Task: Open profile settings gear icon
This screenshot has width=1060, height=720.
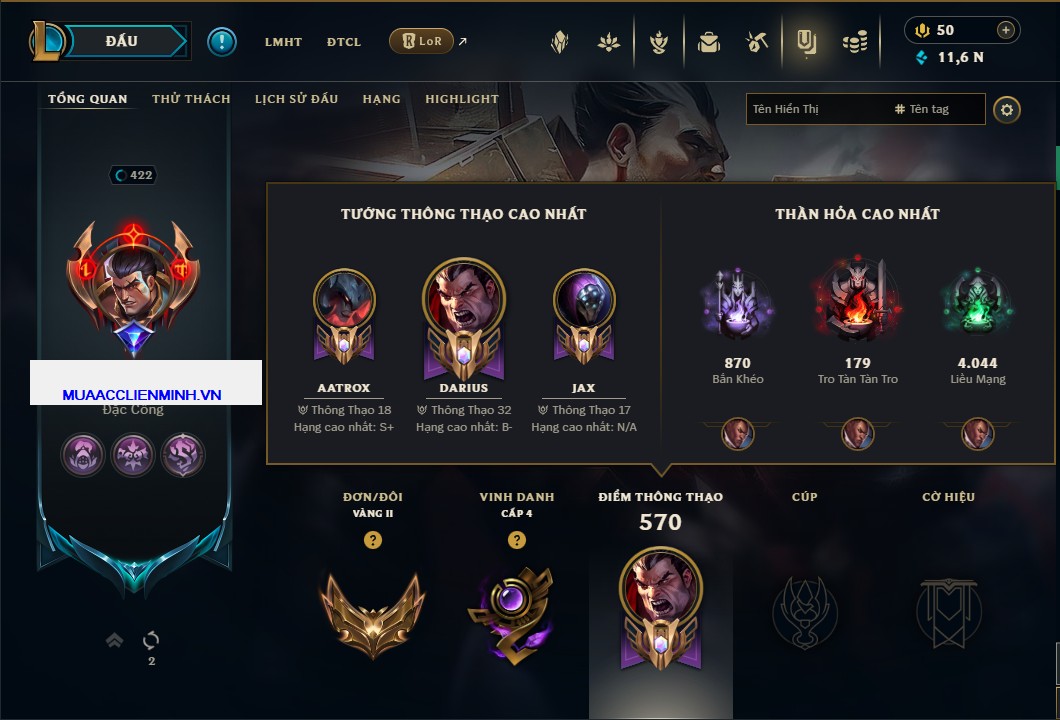Action: [1007, 110]
